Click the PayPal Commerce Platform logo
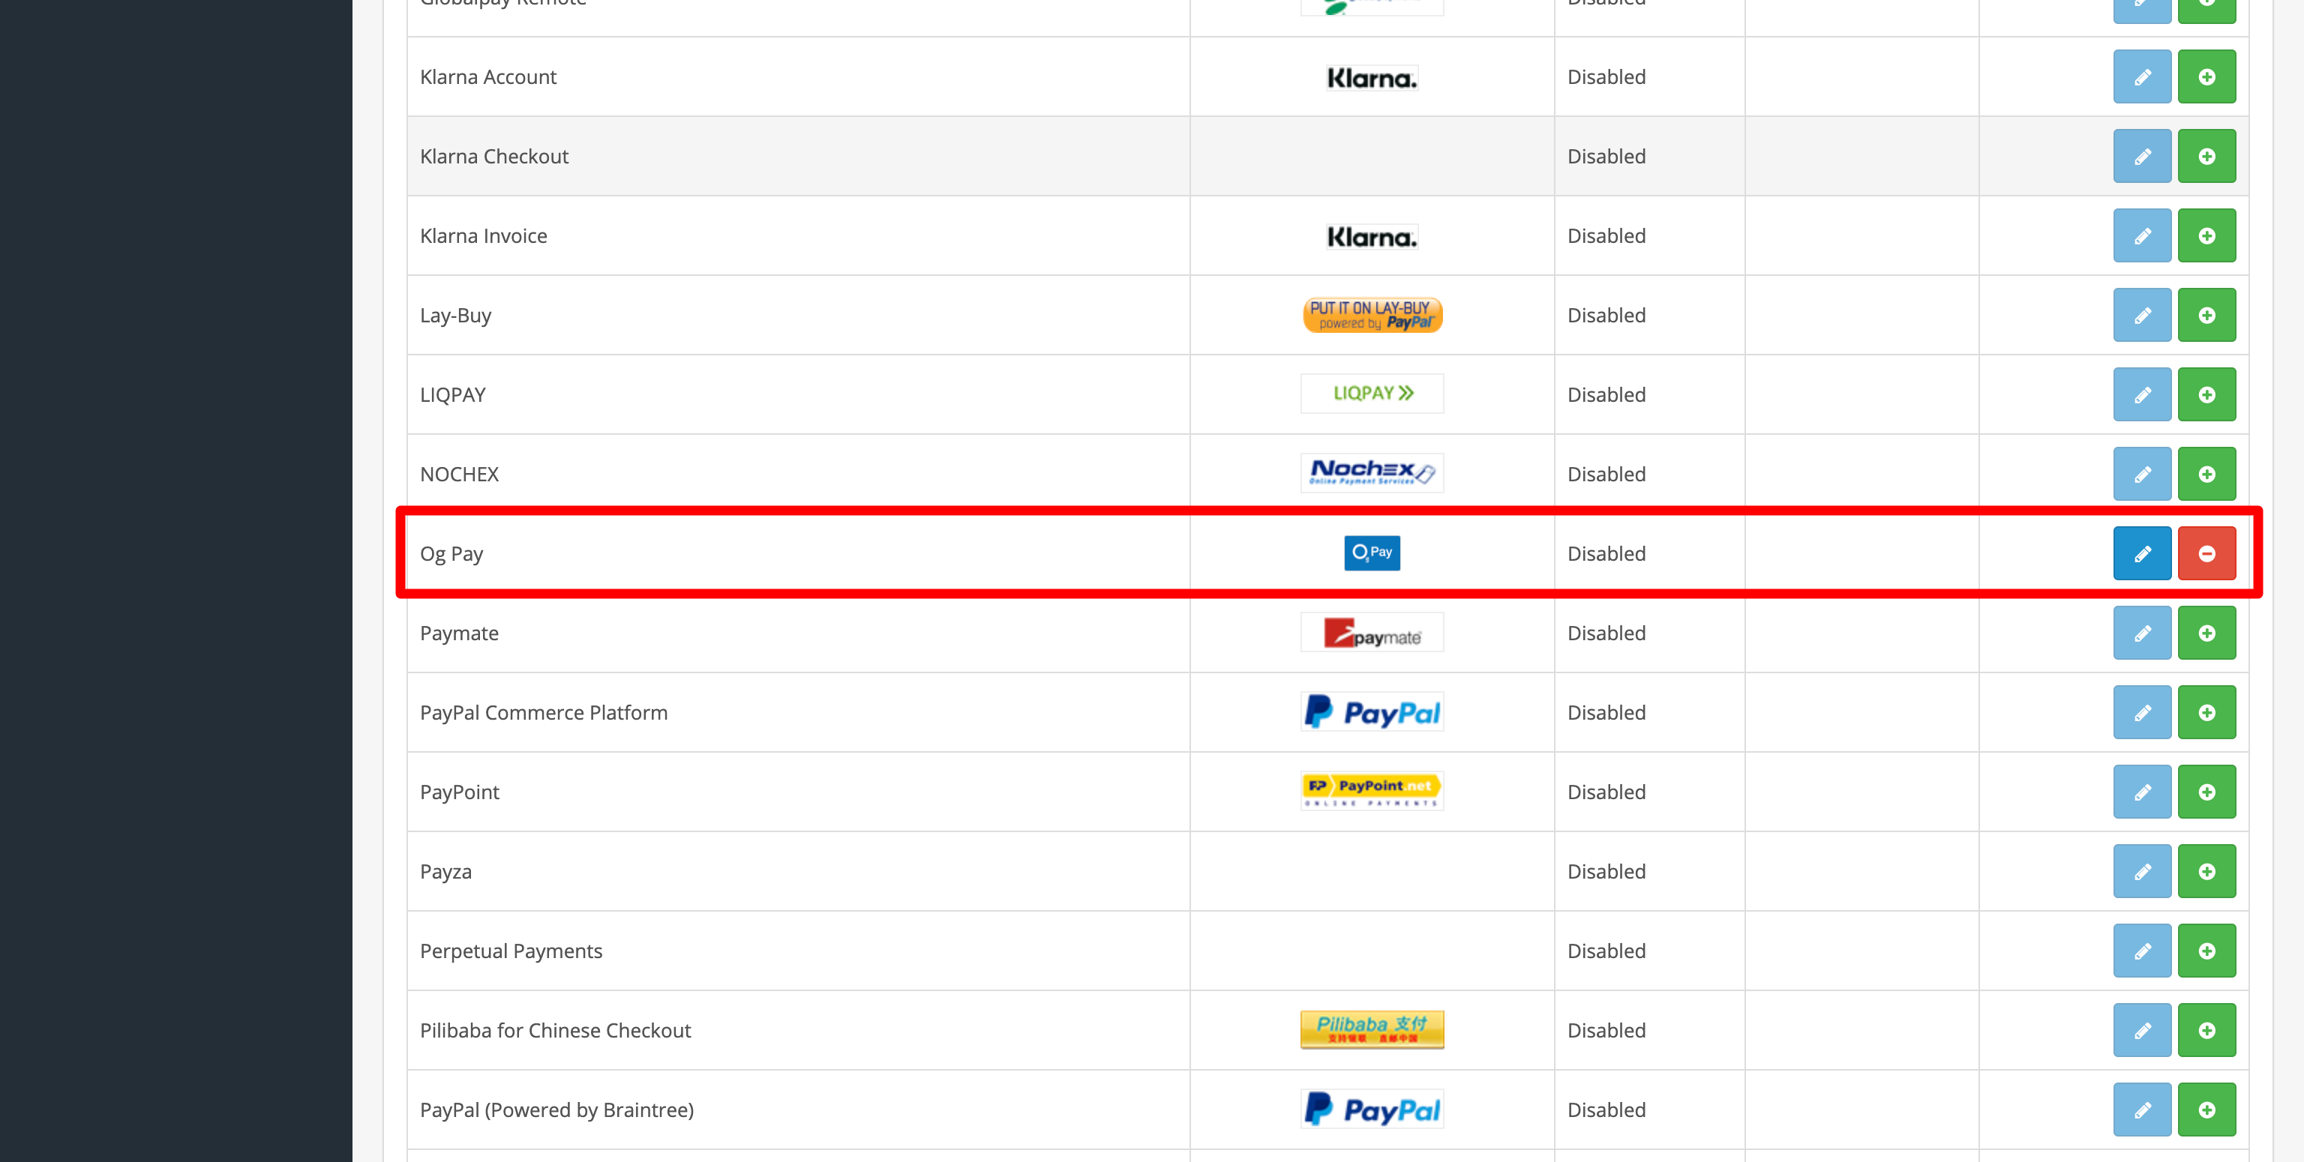This screenshot has width=2304, height=1162. coord(1371,712)
